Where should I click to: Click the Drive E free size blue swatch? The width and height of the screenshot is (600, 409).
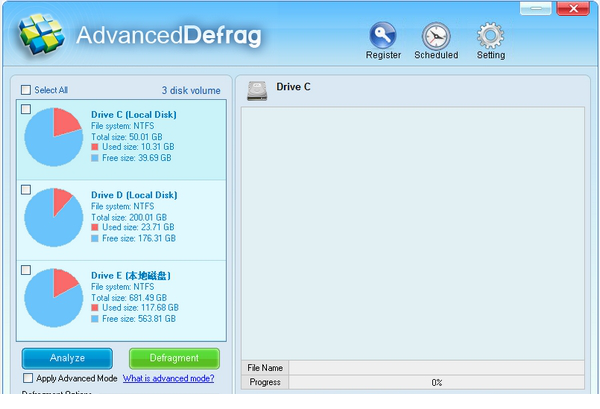95,319
